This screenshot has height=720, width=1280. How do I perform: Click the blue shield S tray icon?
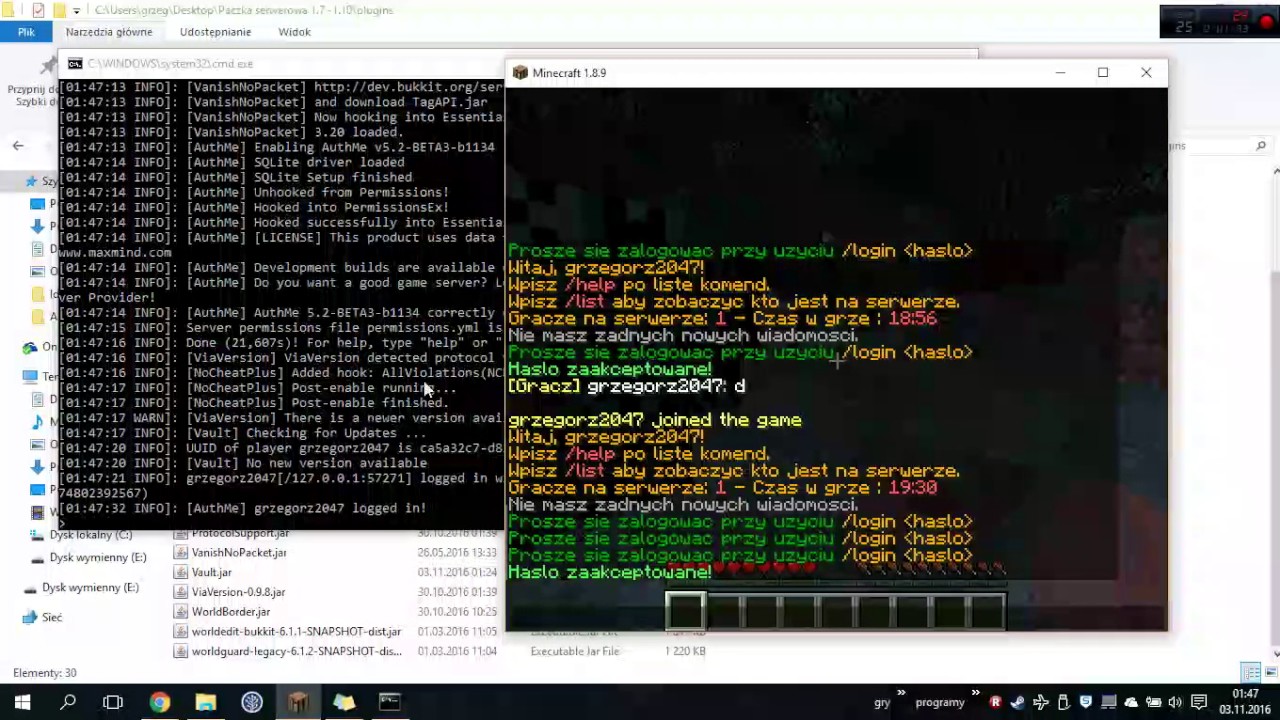click(x=1086, y=702)
